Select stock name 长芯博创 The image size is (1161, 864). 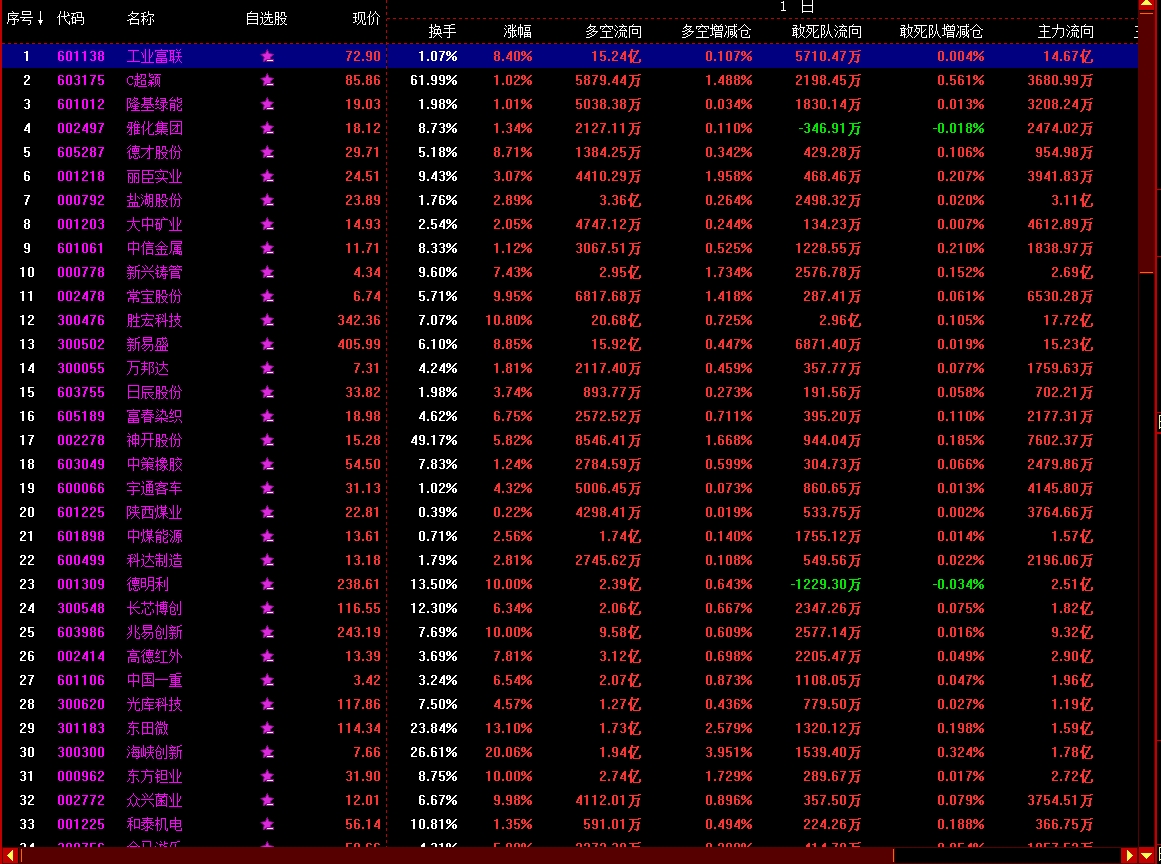point(154,609)
